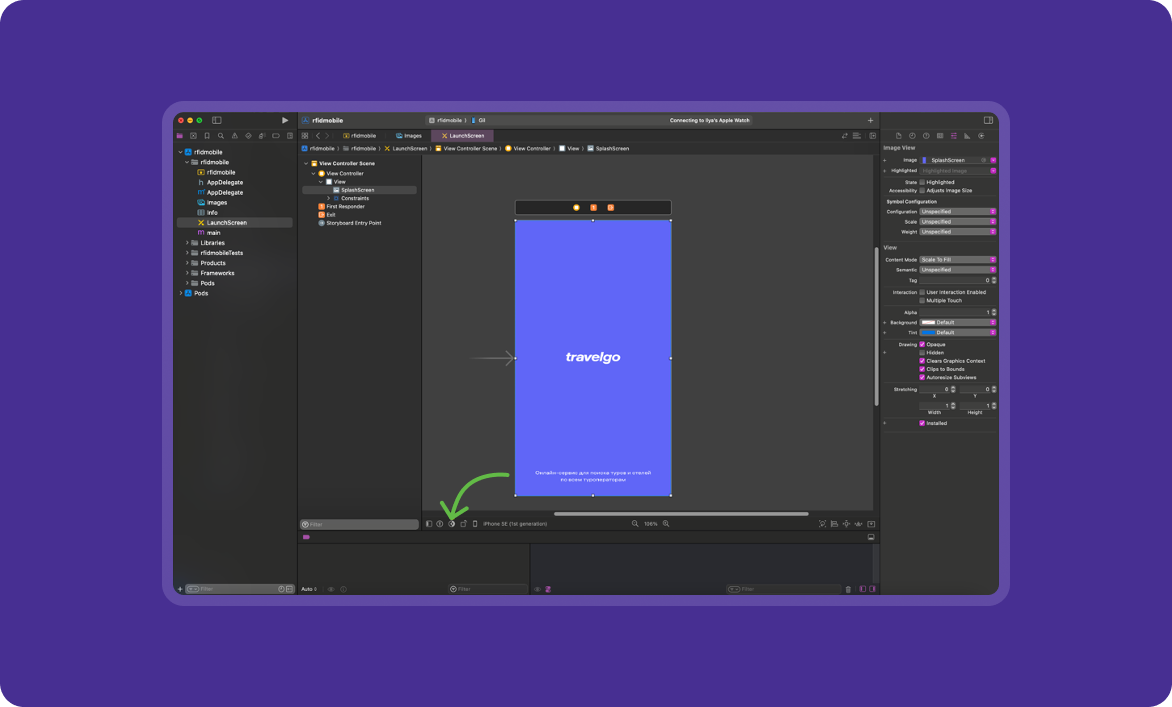Switch to the Images tab
This screenshot has width=1172, height=707.
tap(409, 136)
